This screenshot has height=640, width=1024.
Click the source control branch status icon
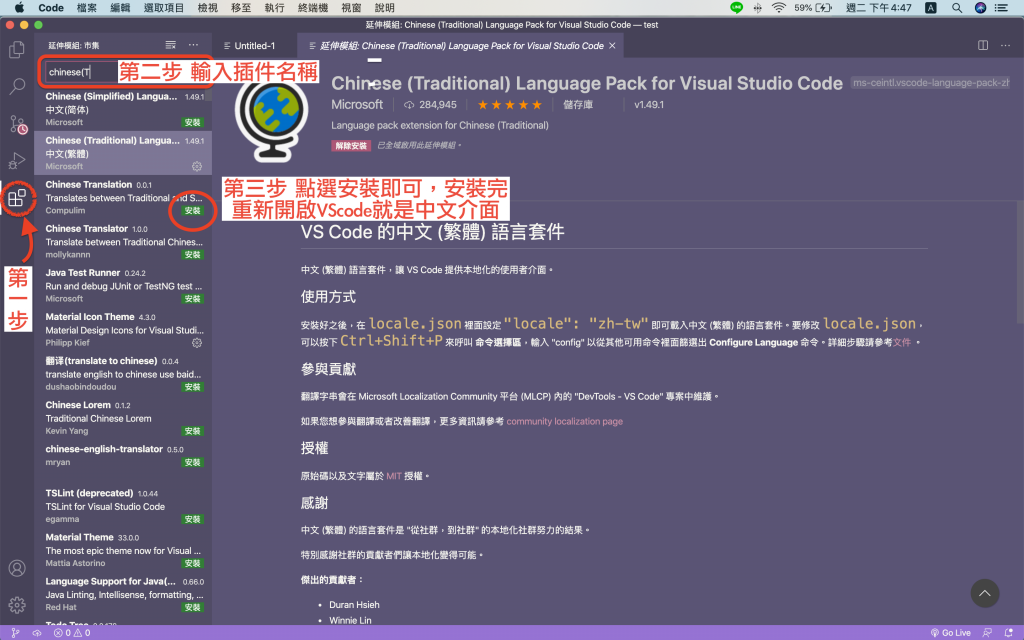15,633
